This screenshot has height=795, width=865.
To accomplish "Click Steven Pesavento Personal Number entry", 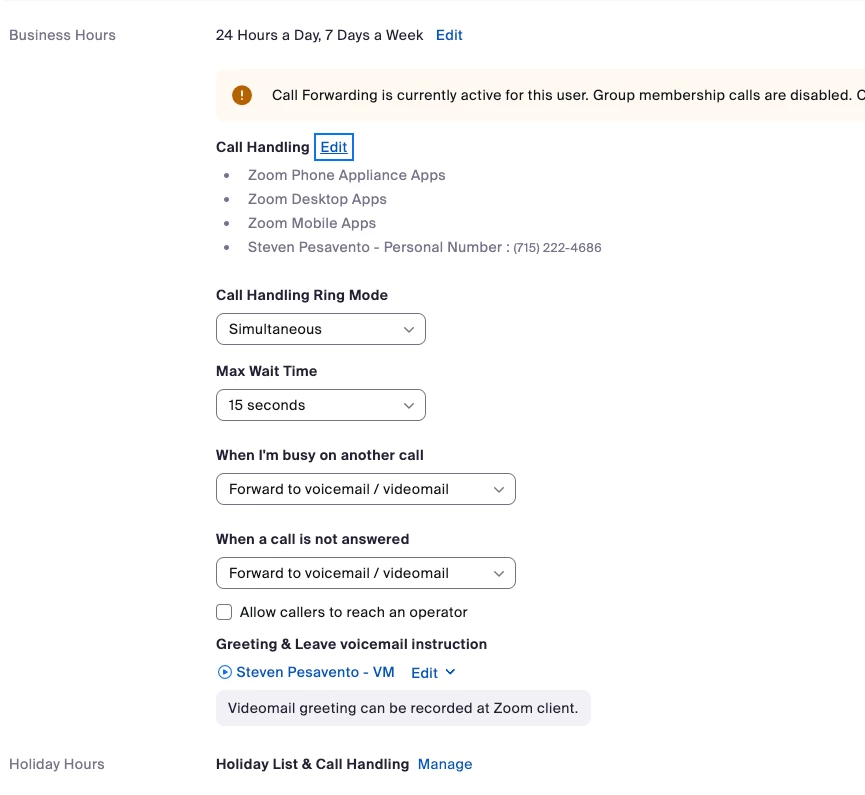I will (x=424, y=247).
